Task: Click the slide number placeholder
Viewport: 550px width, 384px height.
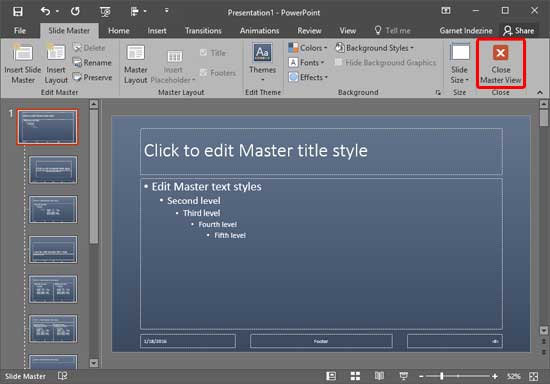Action: 455,341
